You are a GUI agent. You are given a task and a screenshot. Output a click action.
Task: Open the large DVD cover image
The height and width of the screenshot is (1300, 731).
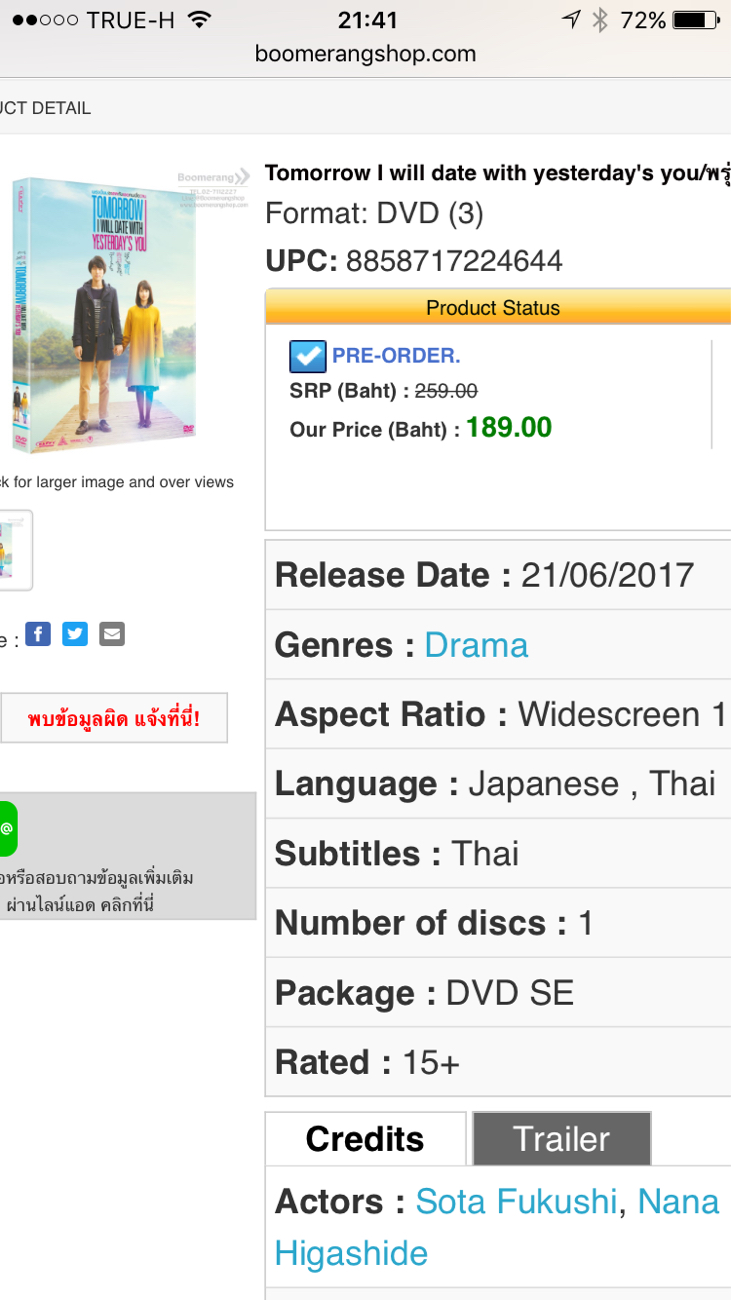105,315
